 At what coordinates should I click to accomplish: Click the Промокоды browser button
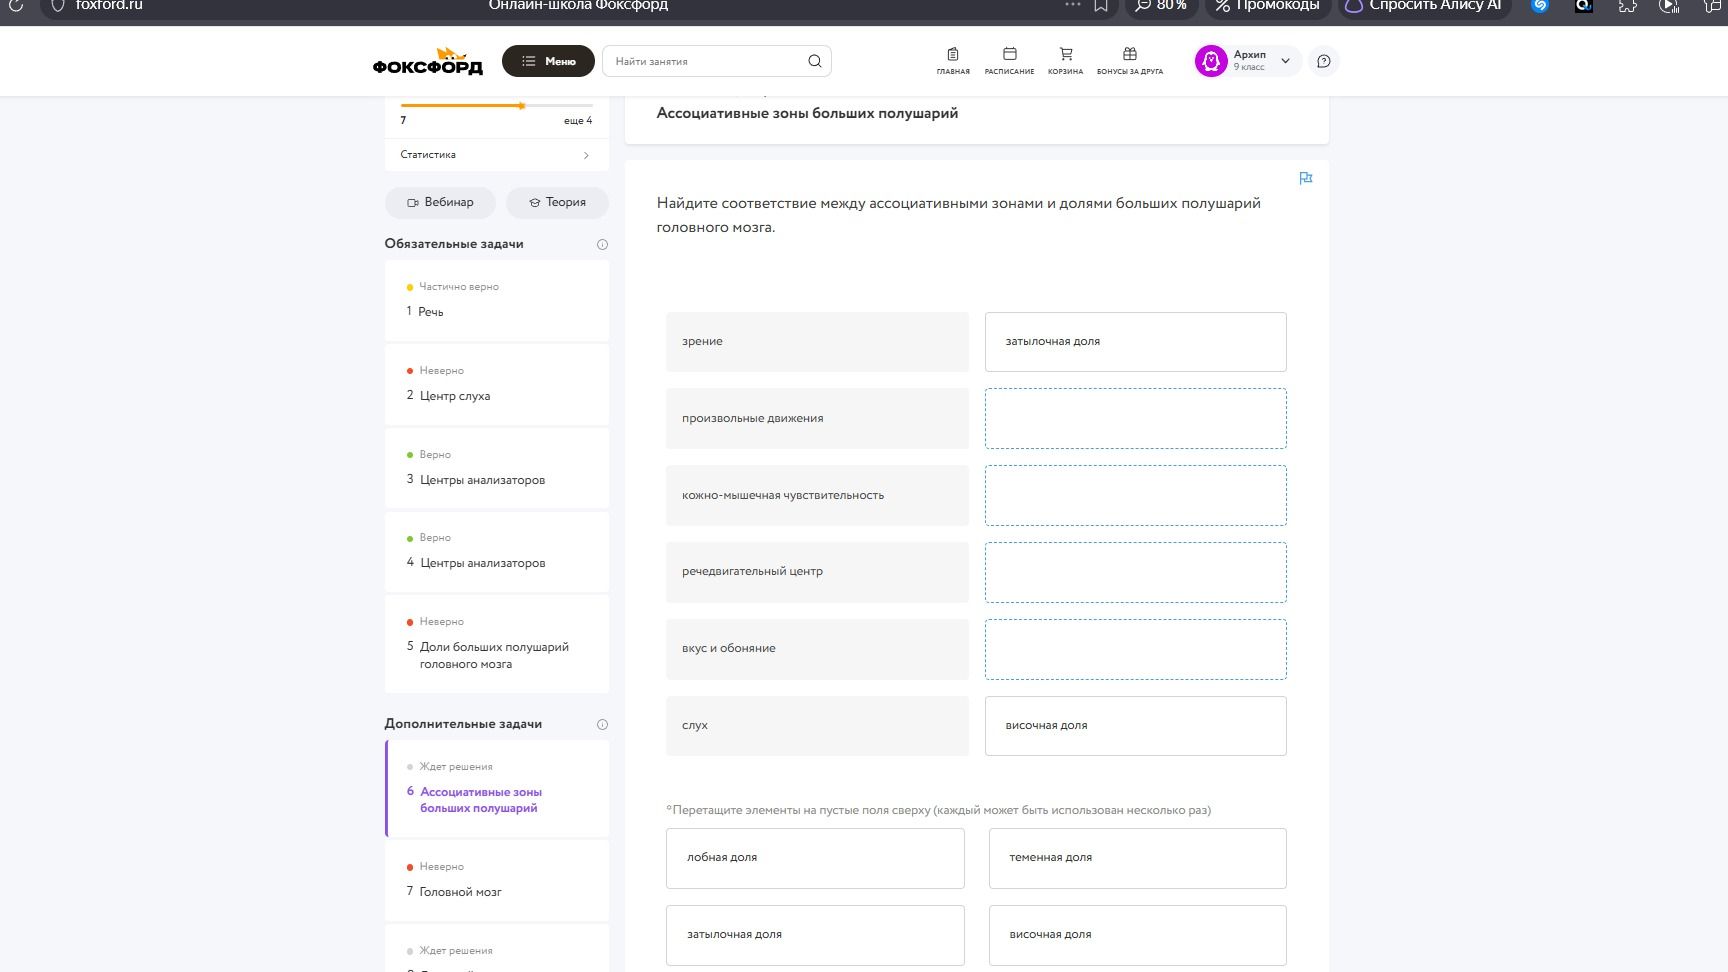point(1267,6)
